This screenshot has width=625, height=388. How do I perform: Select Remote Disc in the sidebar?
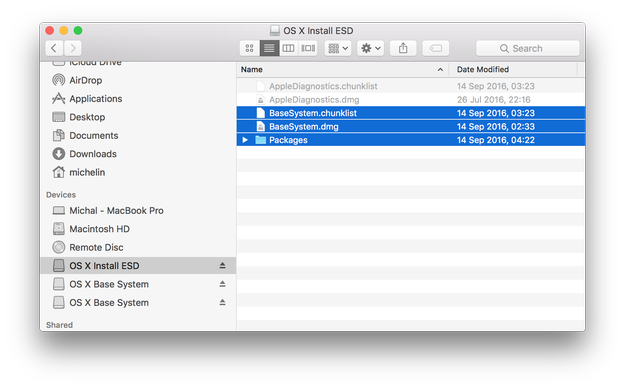point(138,247)
